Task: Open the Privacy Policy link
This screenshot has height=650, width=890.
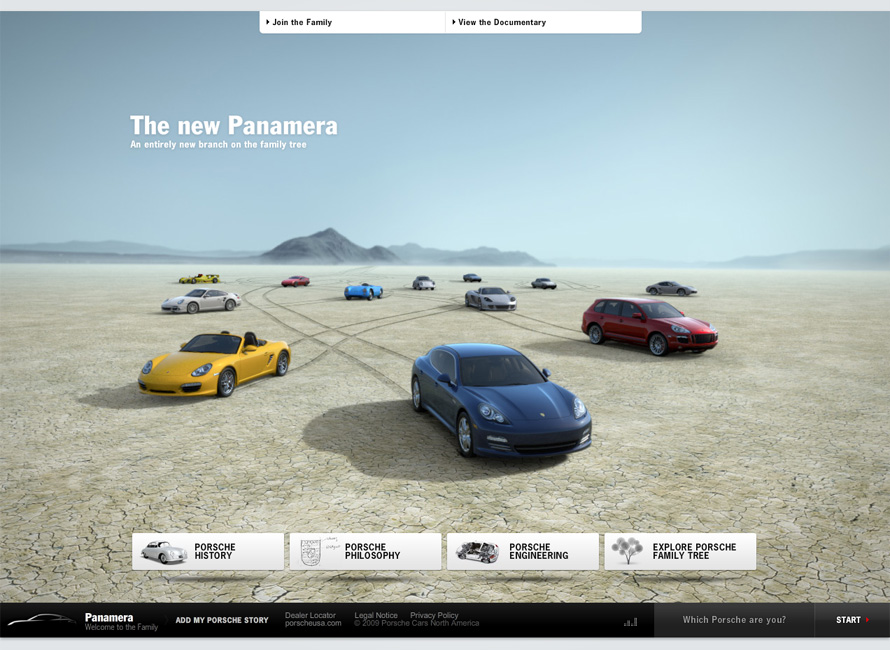Action: tap(434, 615)
